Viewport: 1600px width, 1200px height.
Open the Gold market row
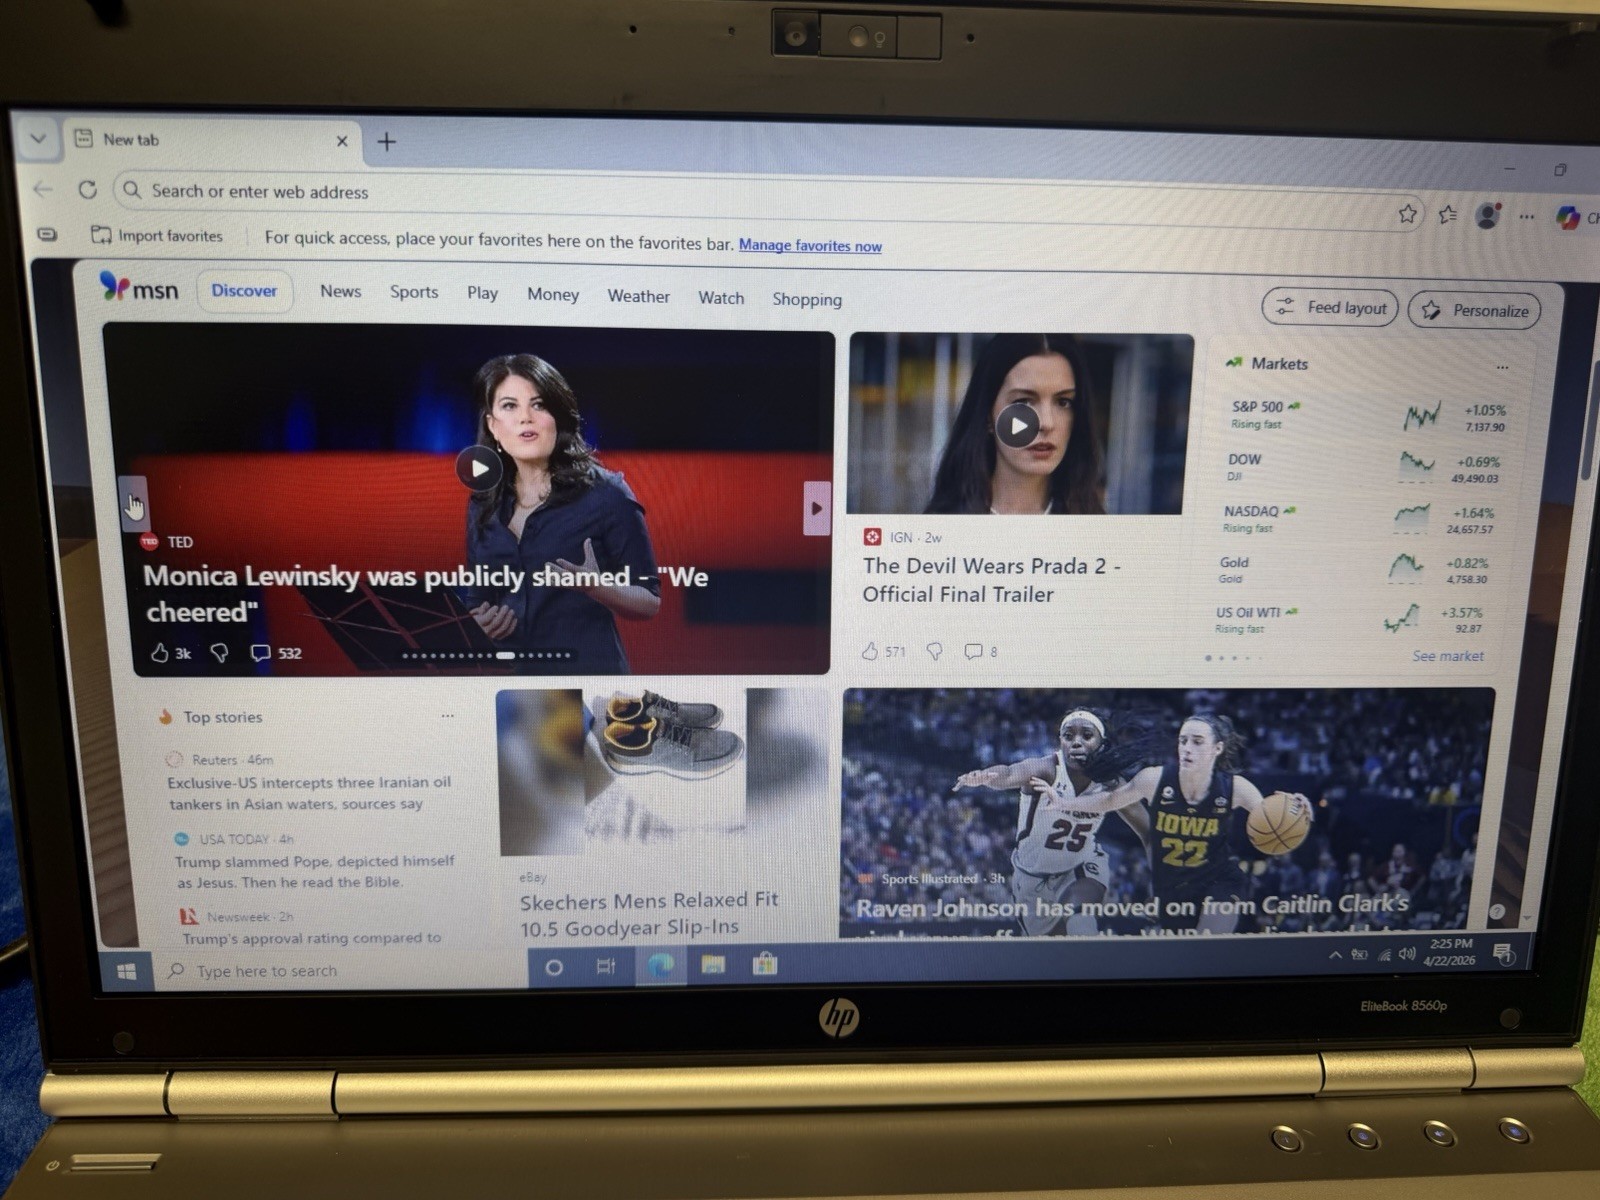click(1353, 570)
